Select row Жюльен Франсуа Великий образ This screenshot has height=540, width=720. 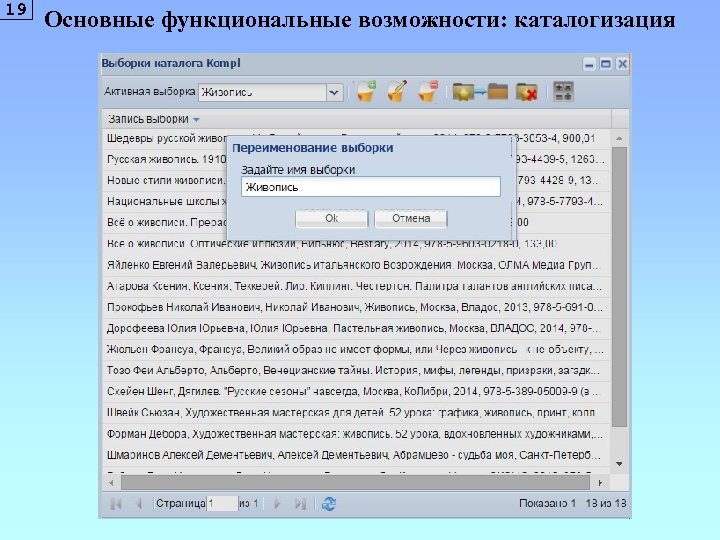click(357, 350)
